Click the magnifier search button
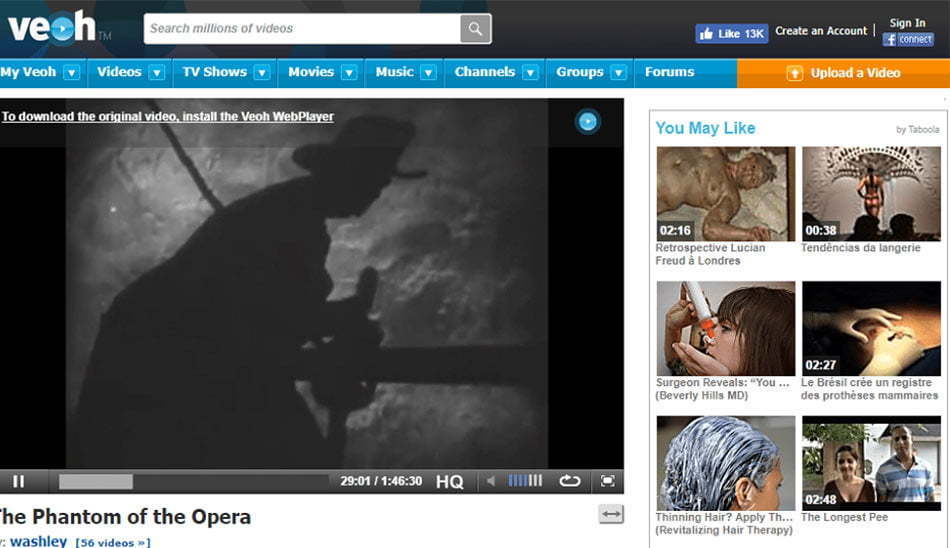Image resolution: width=950 pixels, height=548 pixels. [x=476, y=28]
